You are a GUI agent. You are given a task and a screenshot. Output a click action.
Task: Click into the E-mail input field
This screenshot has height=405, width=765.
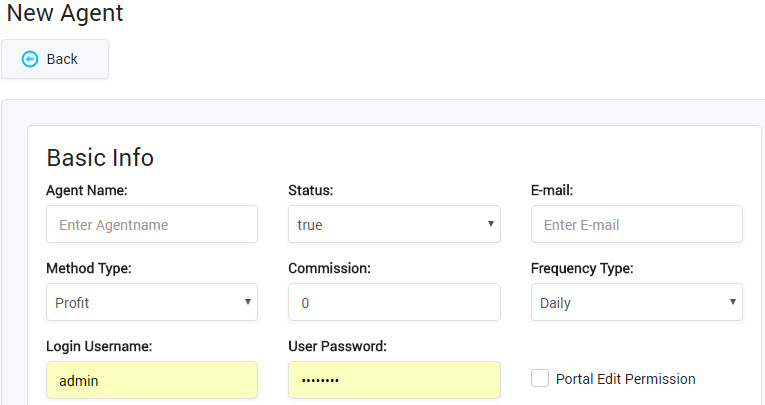(636, 224)
